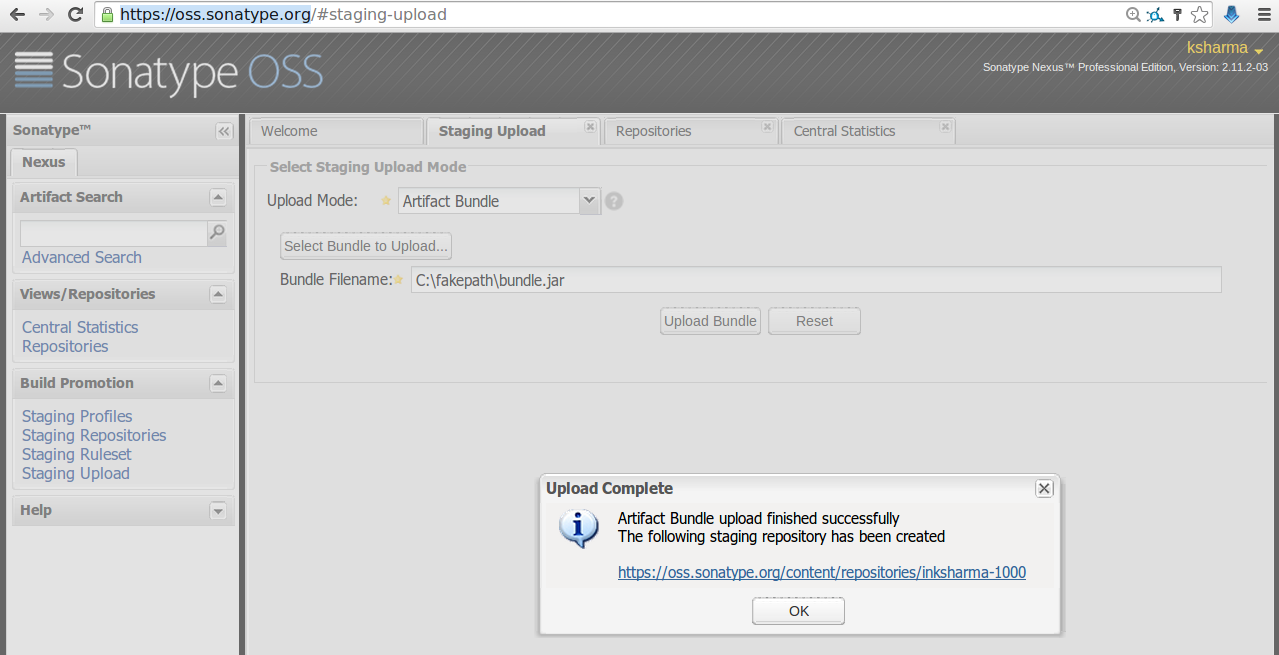Click the artifact search input field
This screenshot has width=1279, height=655.
point(113,233)
